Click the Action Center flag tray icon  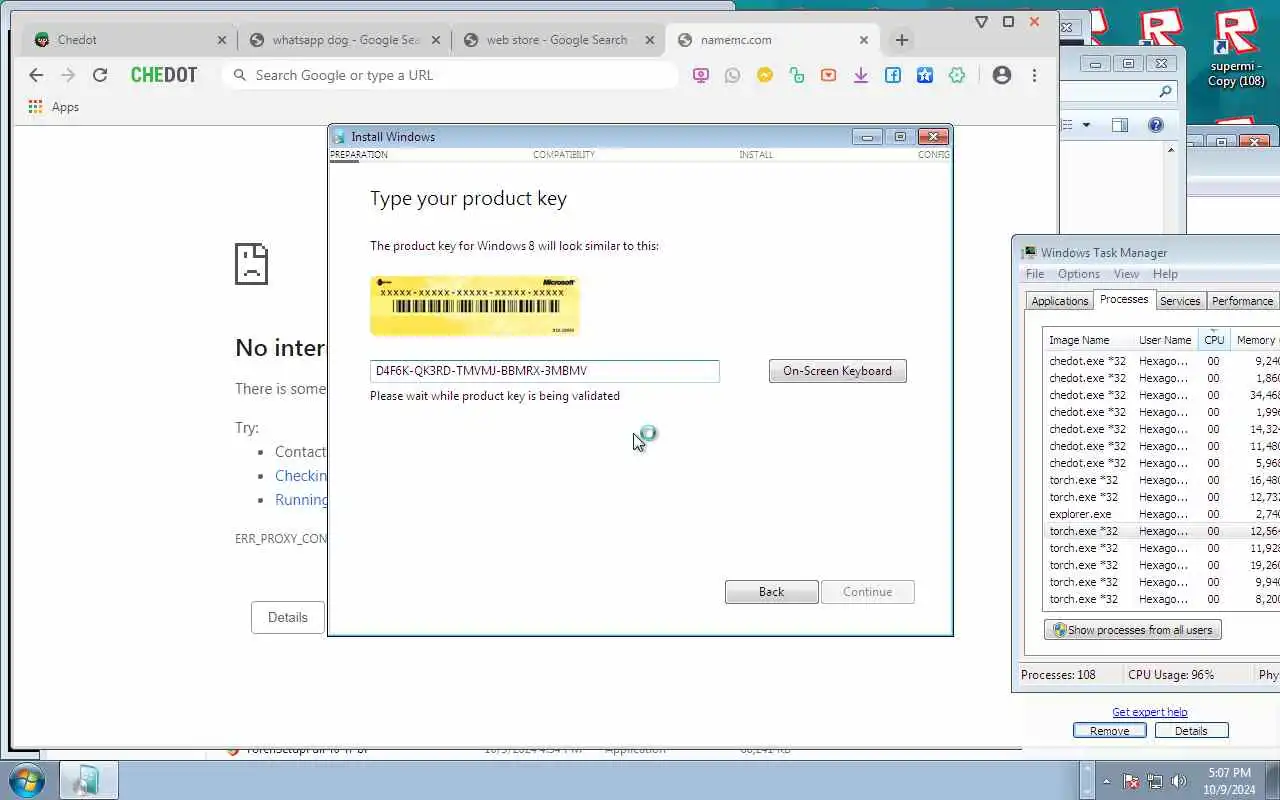[1132, 781]
